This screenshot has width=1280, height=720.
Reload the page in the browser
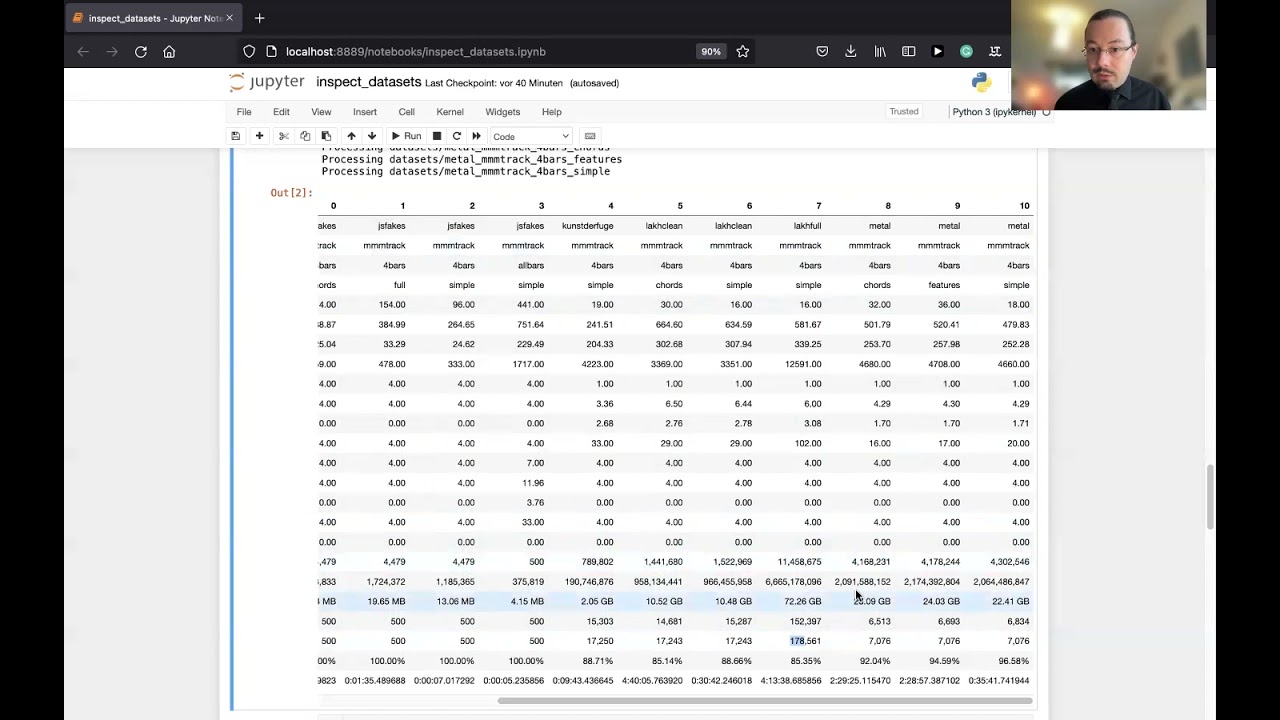(141, 52)
